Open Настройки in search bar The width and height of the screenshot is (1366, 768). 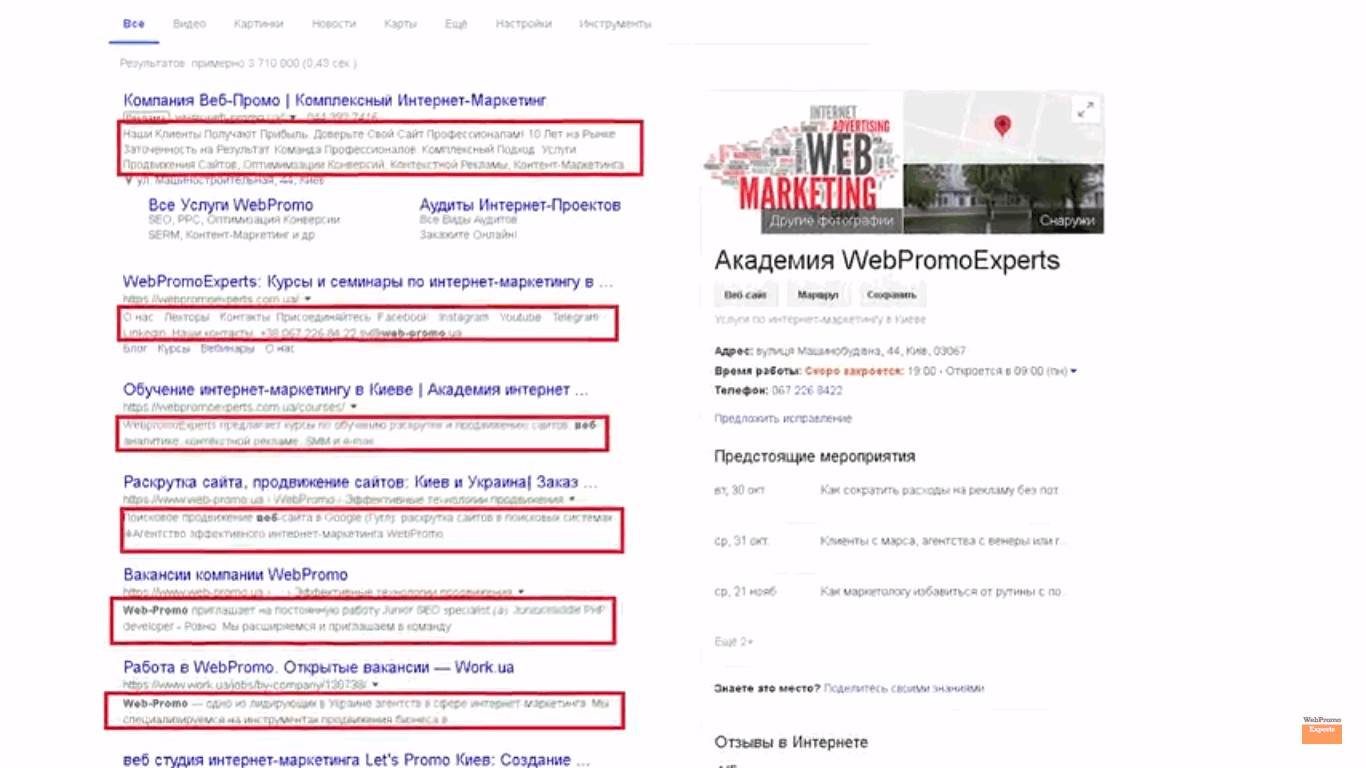[x=524, y=23]
